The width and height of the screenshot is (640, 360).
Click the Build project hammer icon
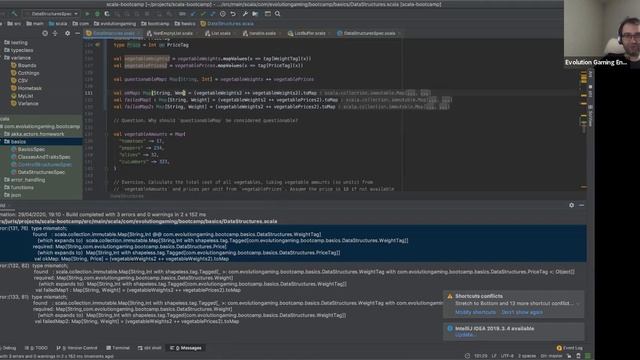point(14,14)
